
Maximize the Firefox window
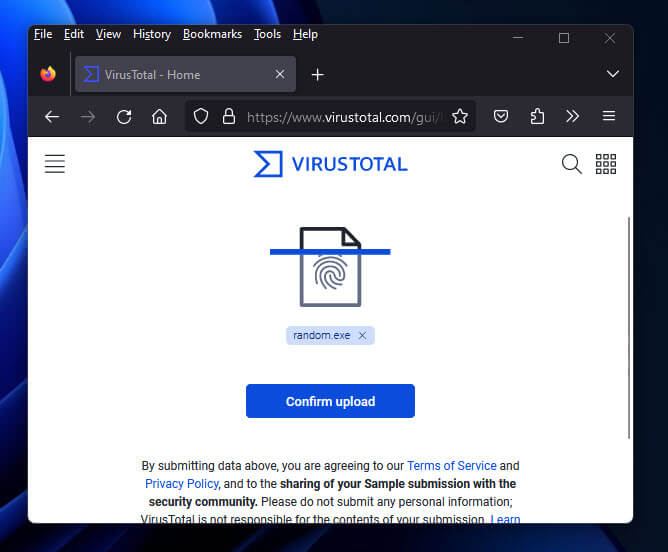tap(564, 38)
